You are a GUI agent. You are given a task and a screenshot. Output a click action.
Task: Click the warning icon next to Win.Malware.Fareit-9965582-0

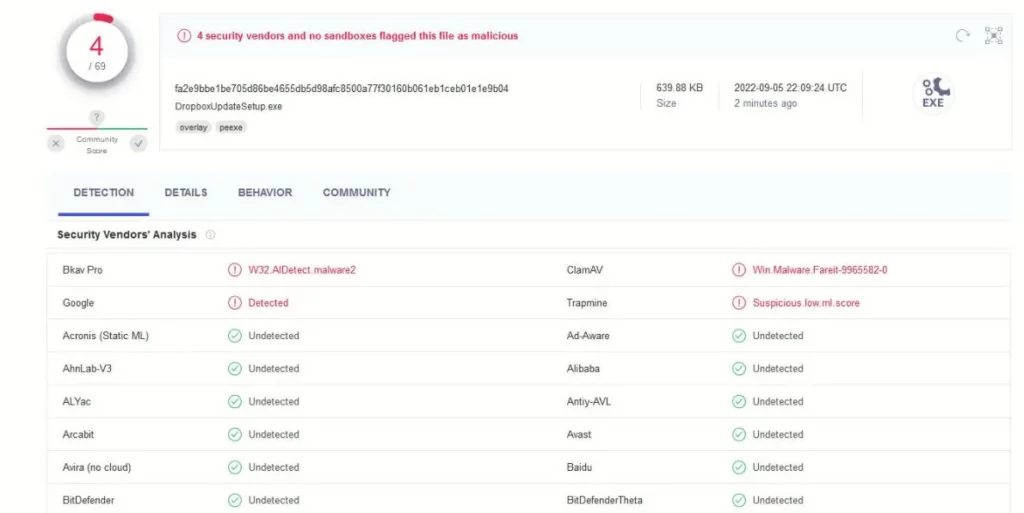(739, 270)
